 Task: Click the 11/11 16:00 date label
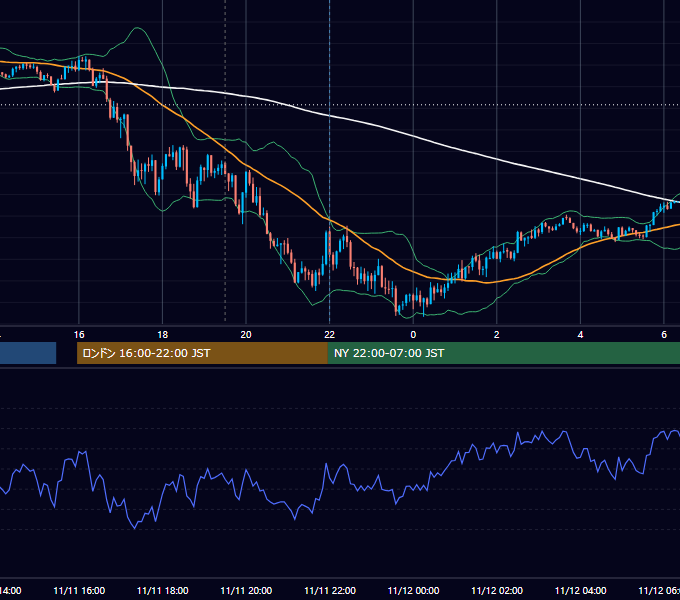[x=79, y=591]
